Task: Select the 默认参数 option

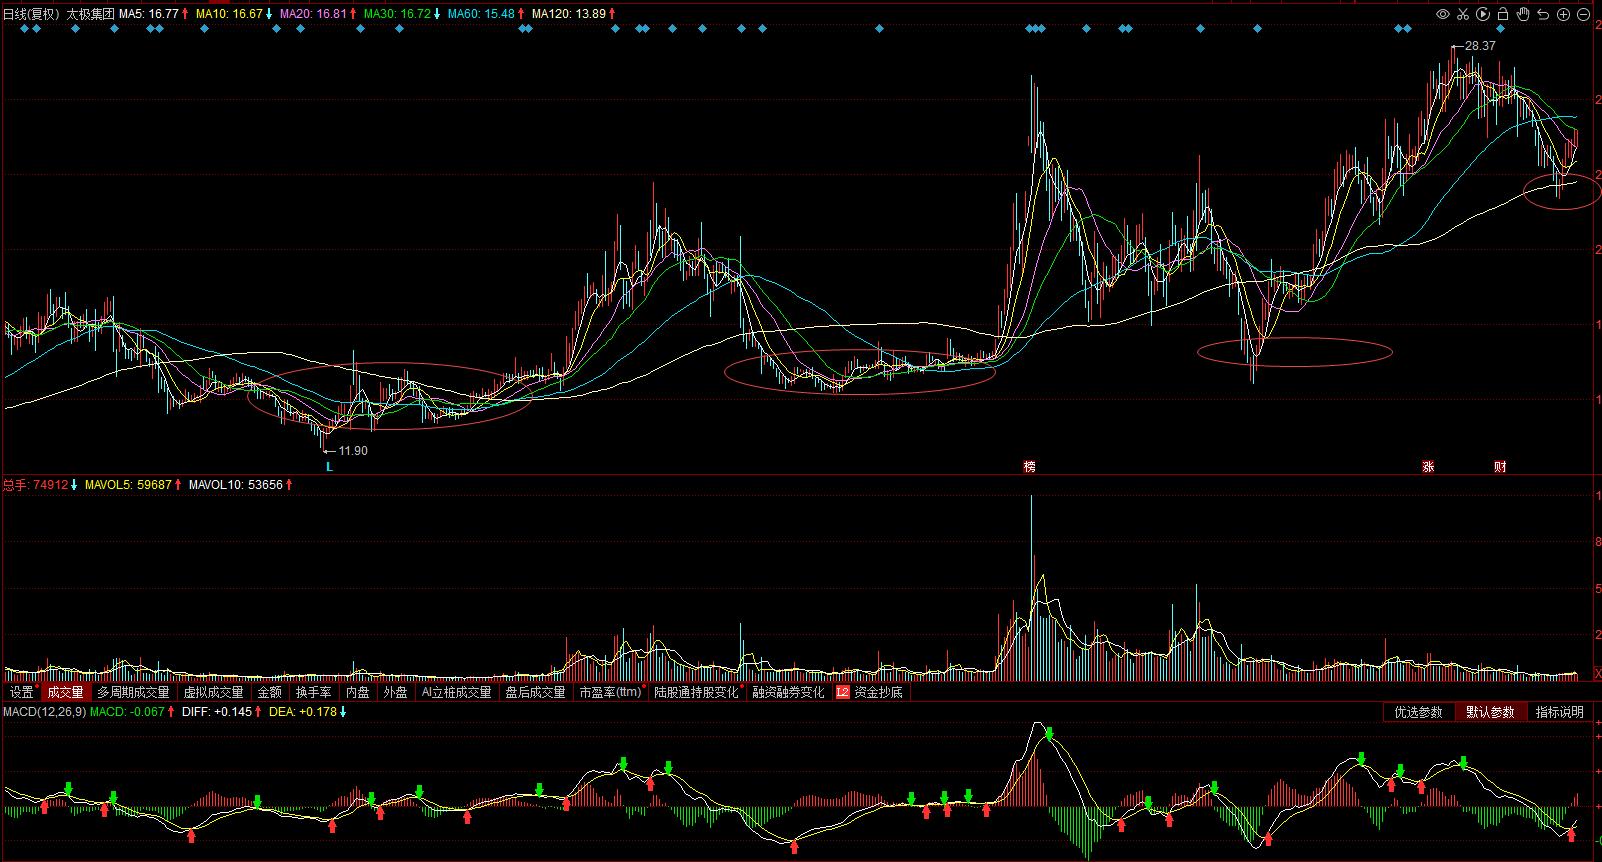Action: (1490, 712)
